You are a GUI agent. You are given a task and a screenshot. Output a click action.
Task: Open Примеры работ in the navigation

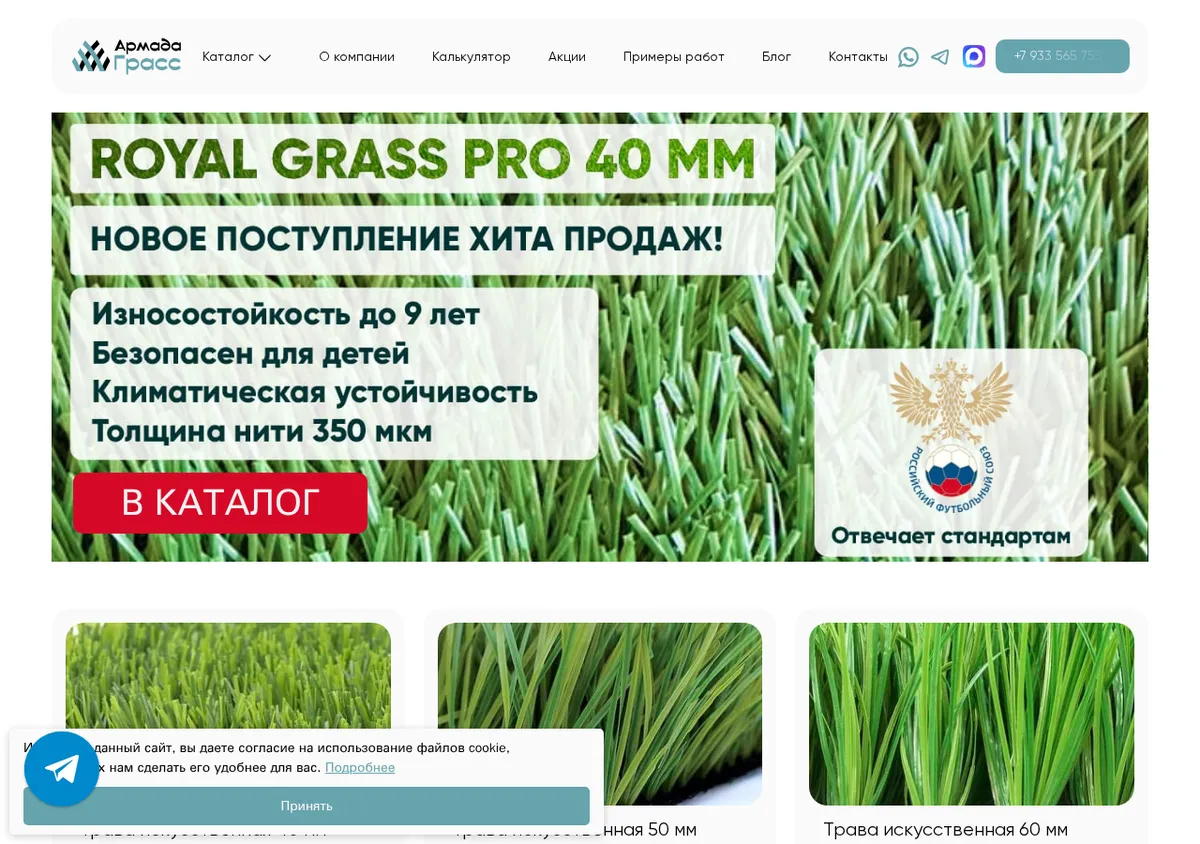674,57
